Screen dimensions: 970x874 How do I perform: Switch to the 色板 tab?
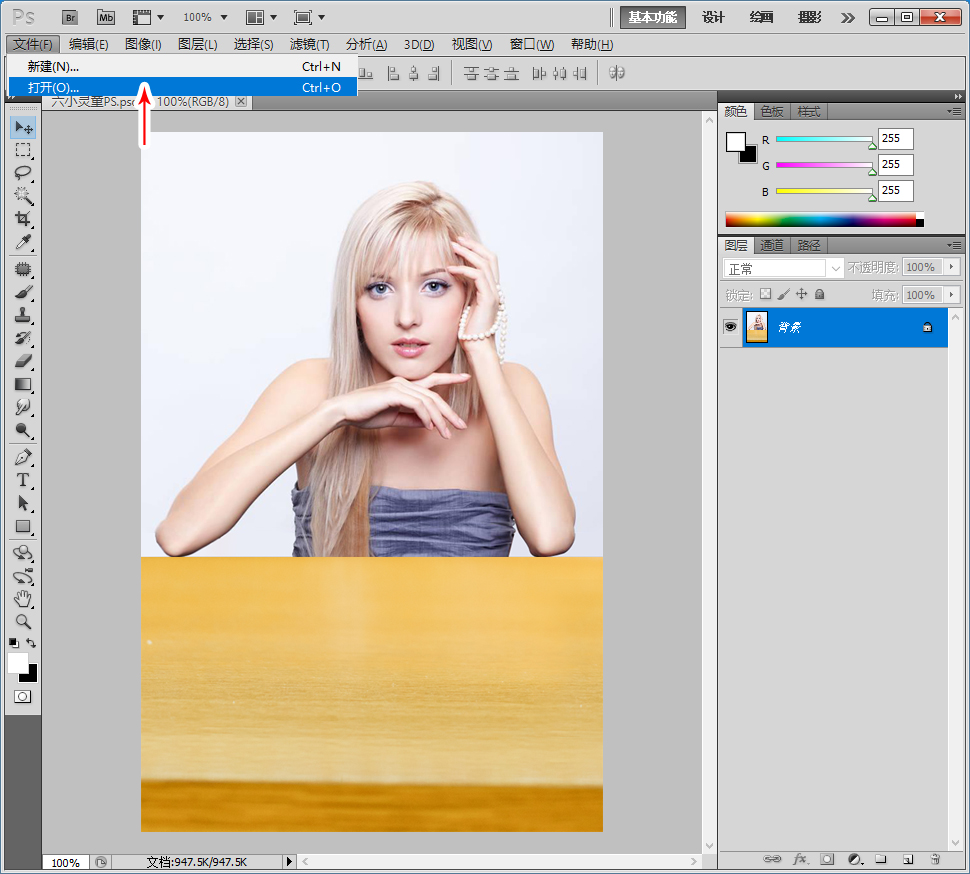tap(772, 112)
